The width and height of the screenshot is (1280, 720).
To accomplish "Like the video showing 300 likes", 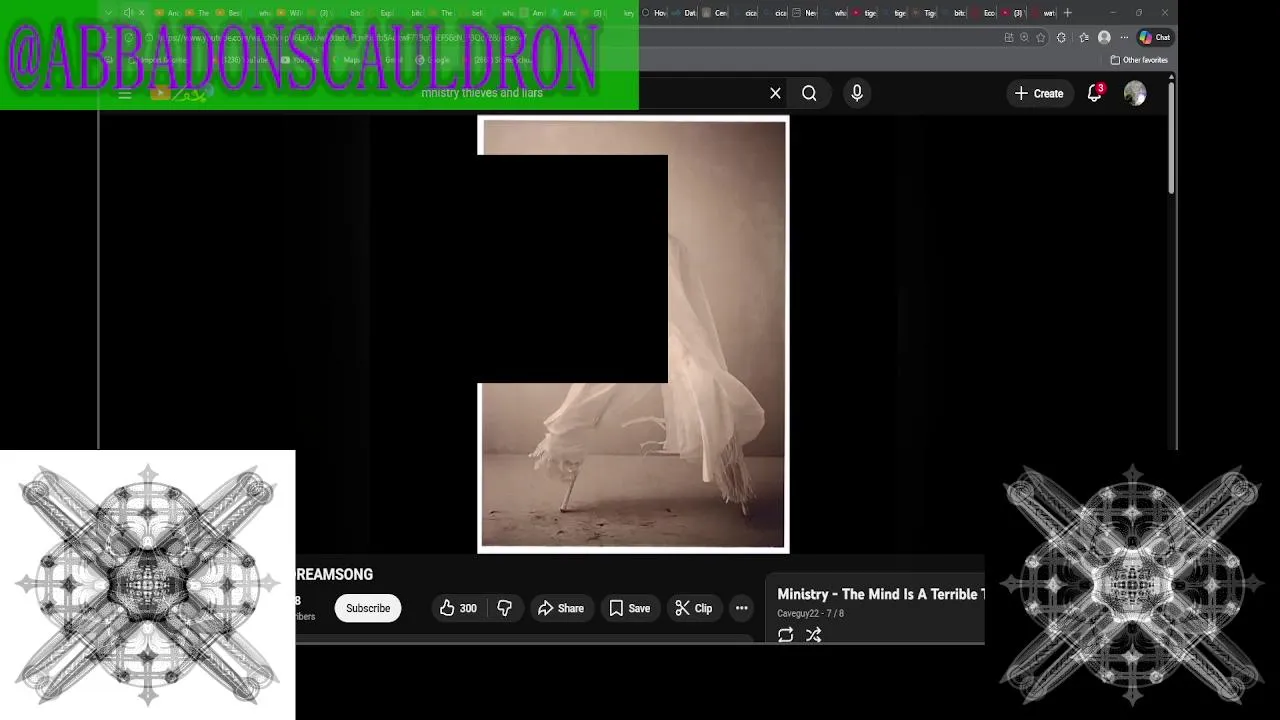I will (x=458, y=608).
